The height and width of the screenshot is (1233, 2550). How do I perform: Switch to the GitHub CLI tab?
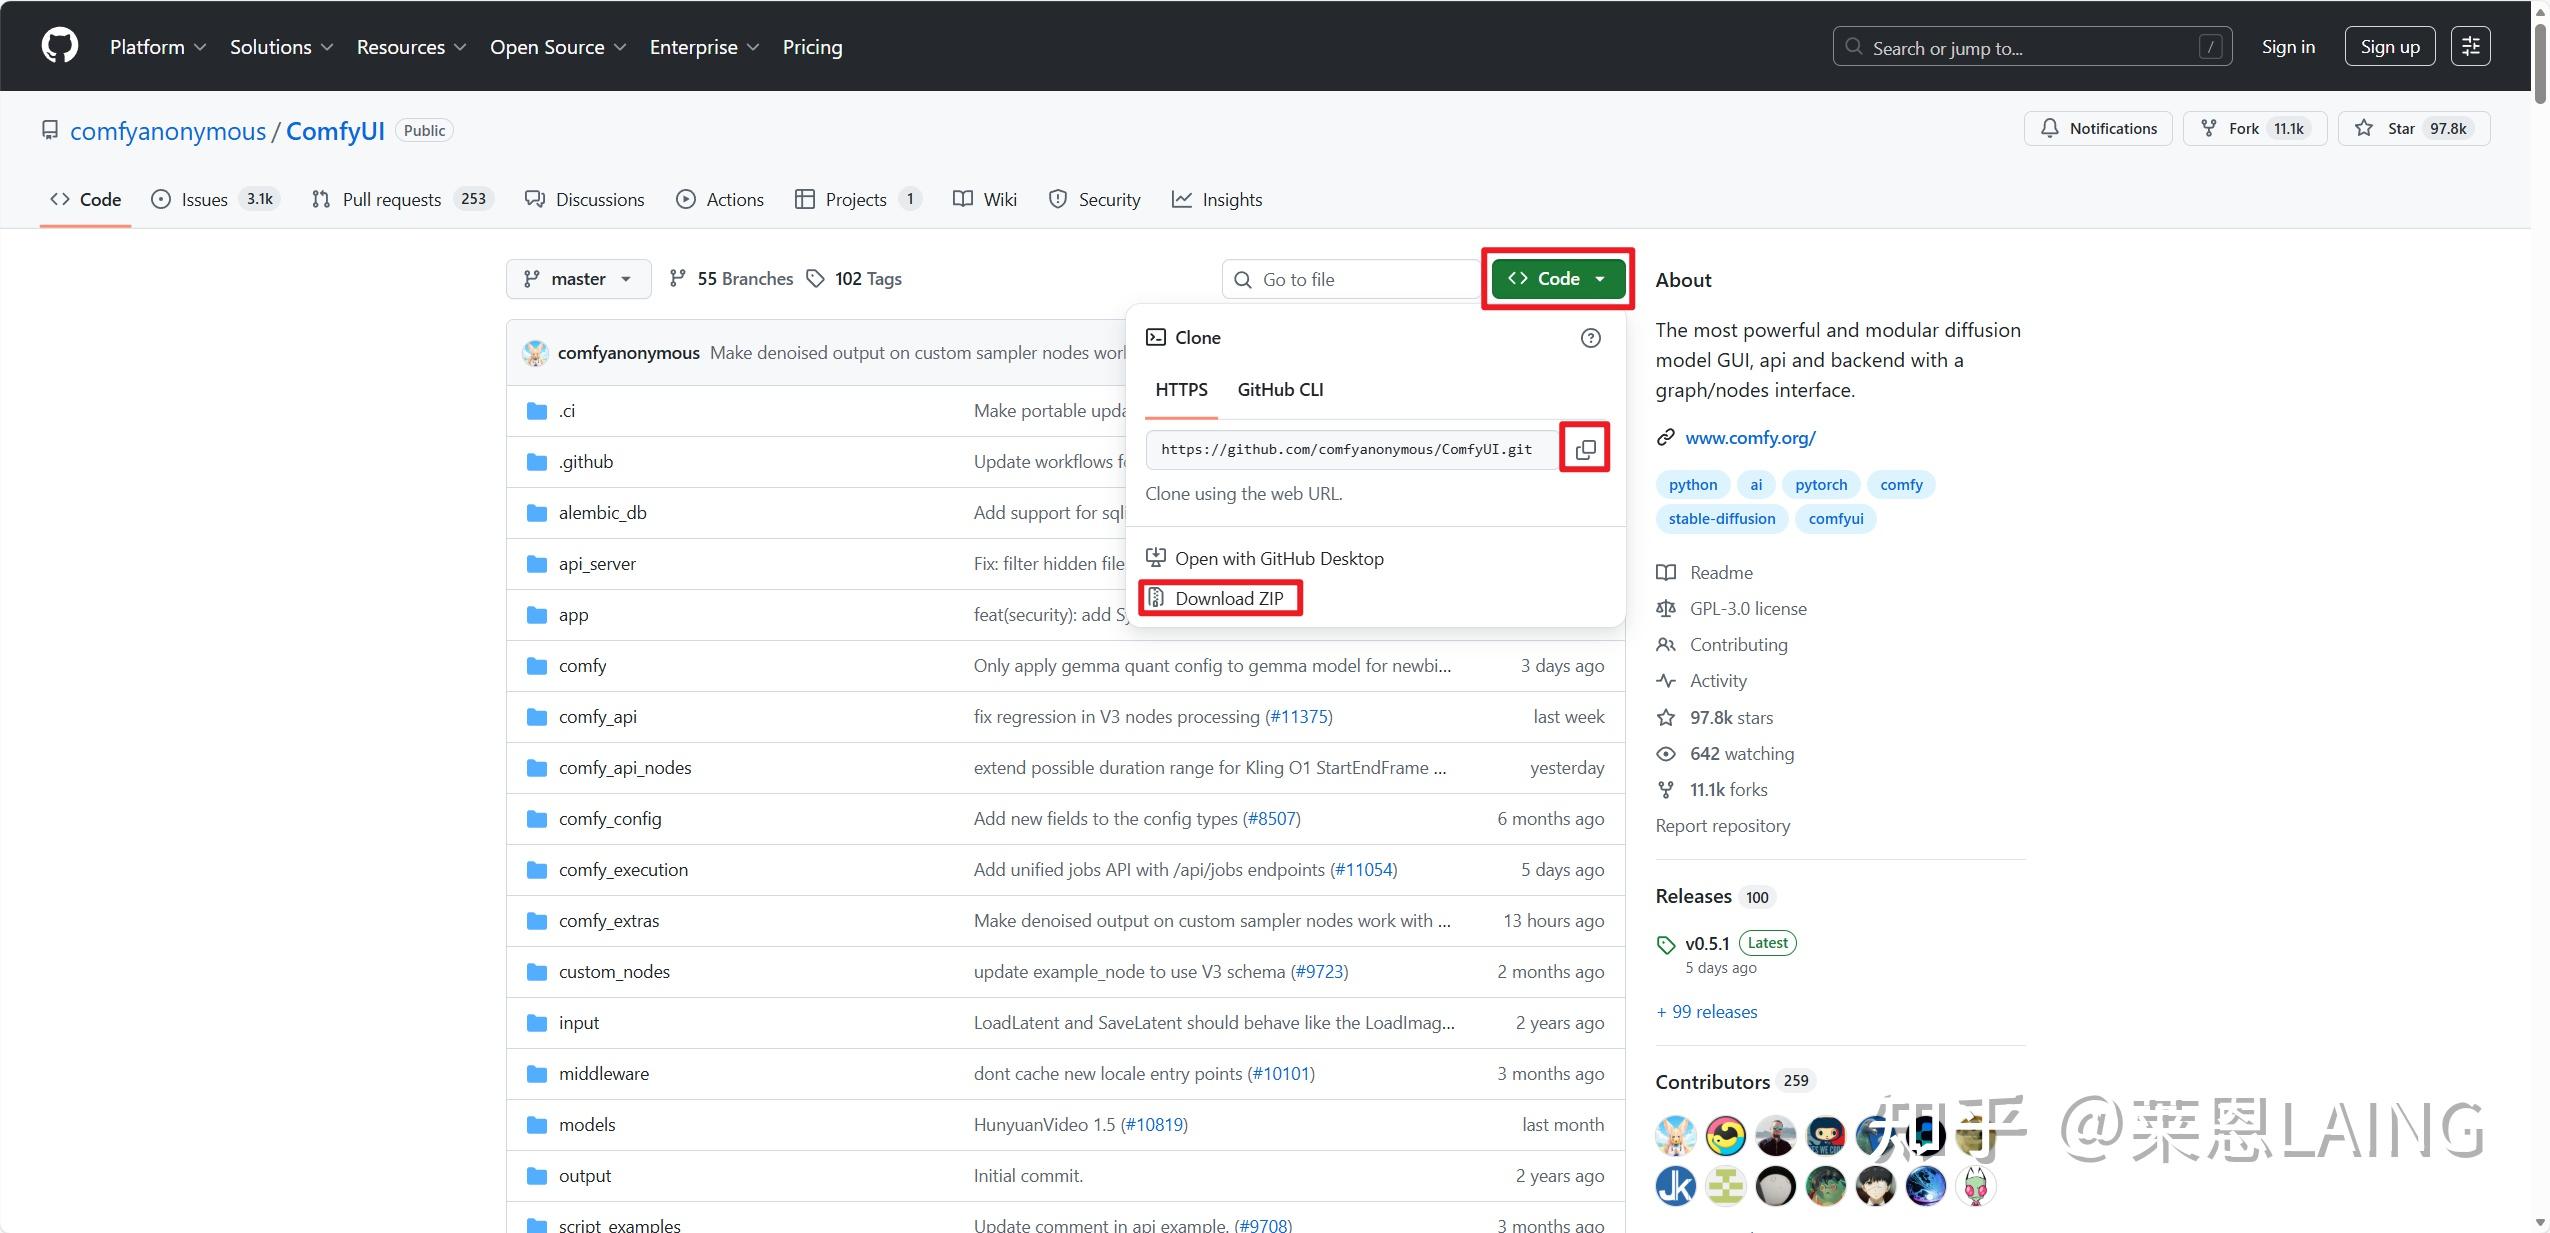coord(1280,390)
